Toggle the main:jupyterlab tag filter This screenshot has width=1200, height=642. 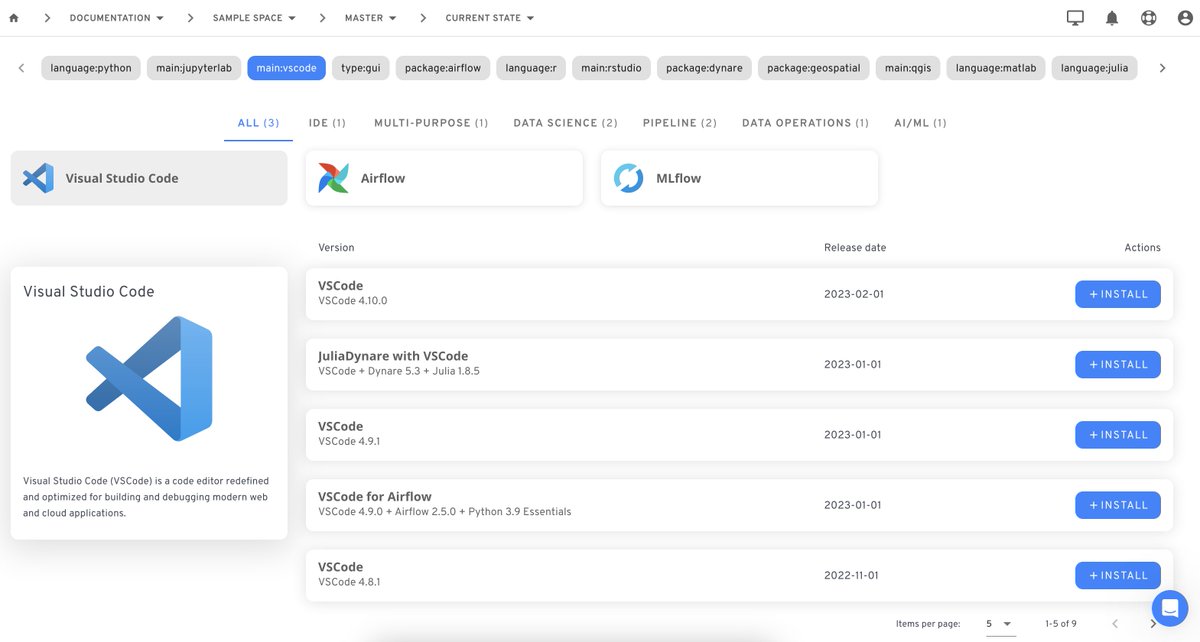pyautogui.click(x=194, y=68)
